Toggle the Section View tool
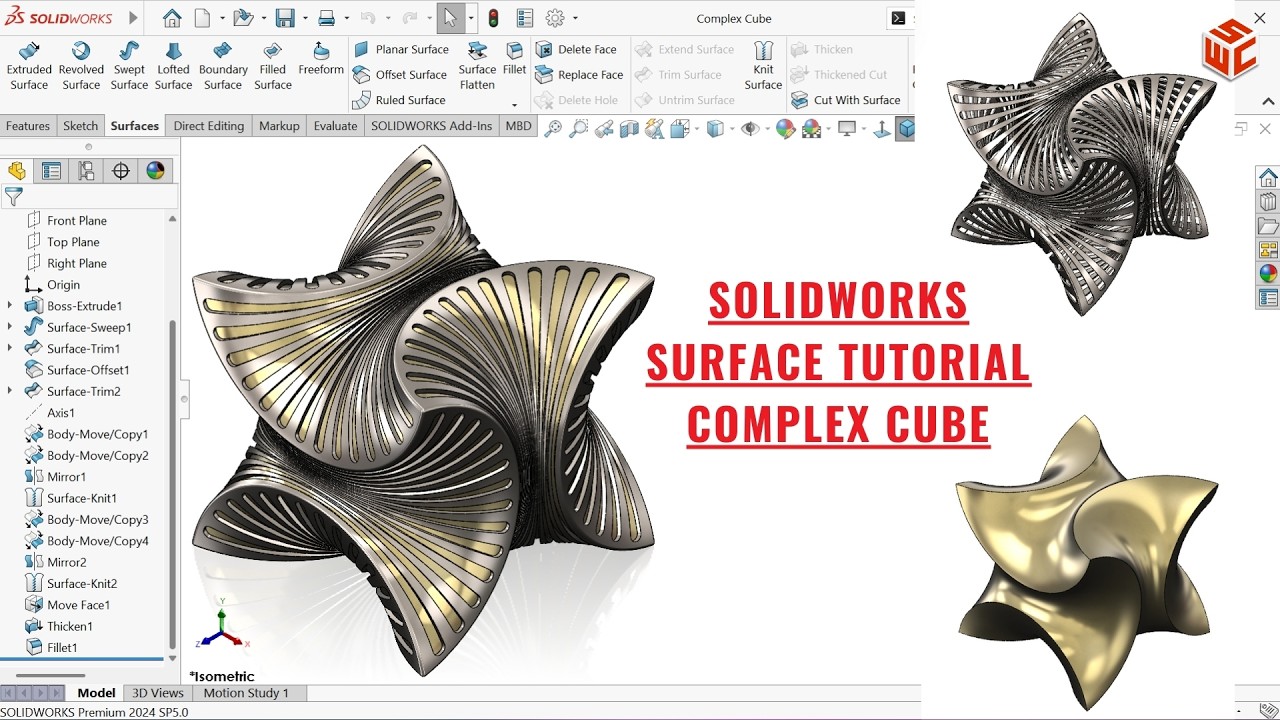1280x720 pixels. [x=629, y=128]
